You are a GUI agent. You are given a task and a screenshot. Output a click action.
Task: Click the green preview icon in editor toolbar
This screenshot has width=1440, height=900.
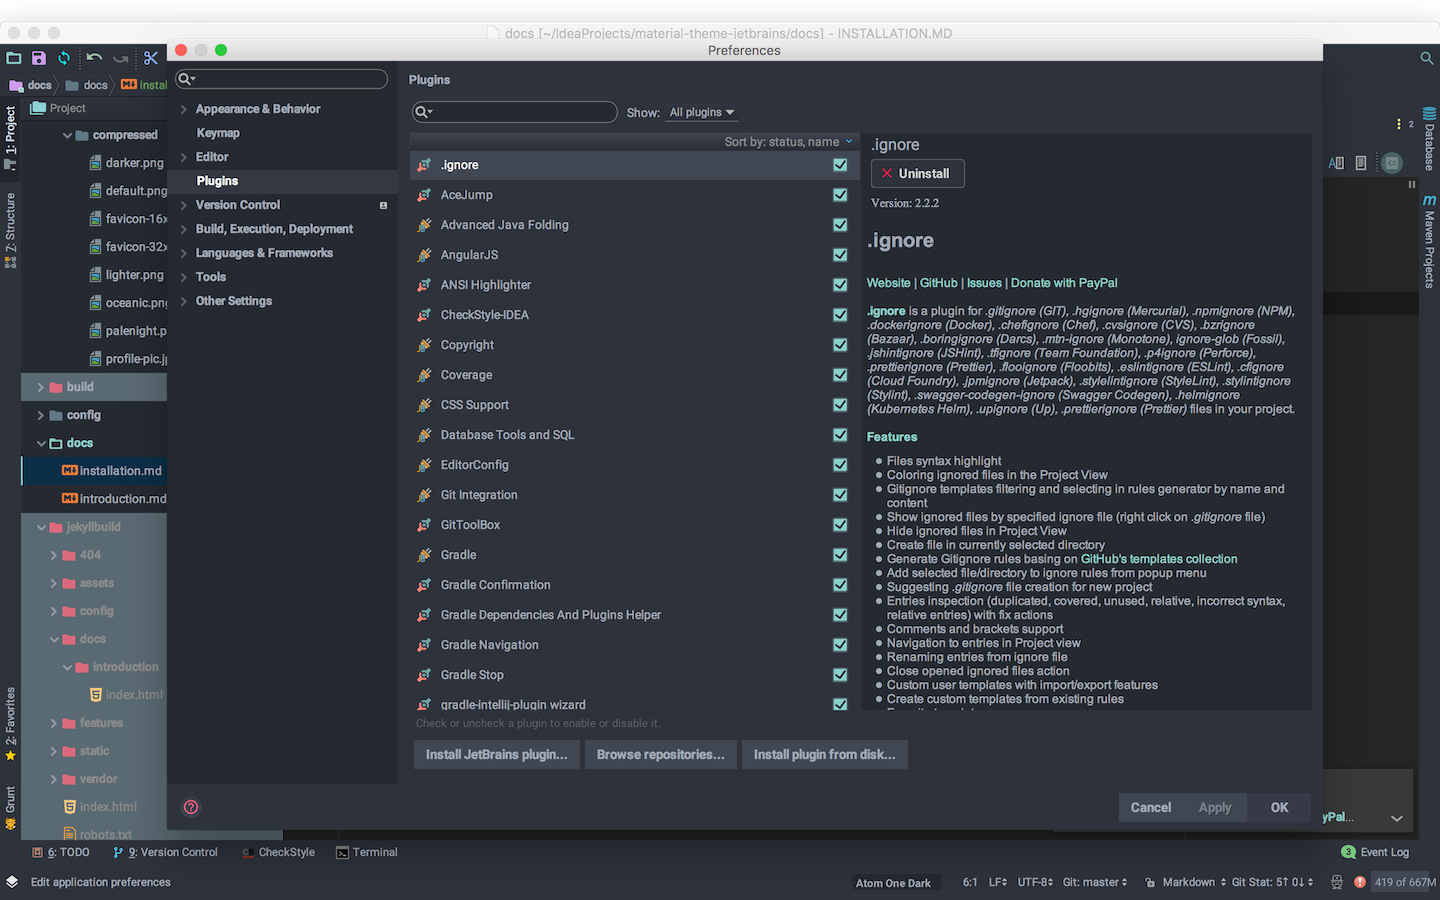tap(1392, 163)
